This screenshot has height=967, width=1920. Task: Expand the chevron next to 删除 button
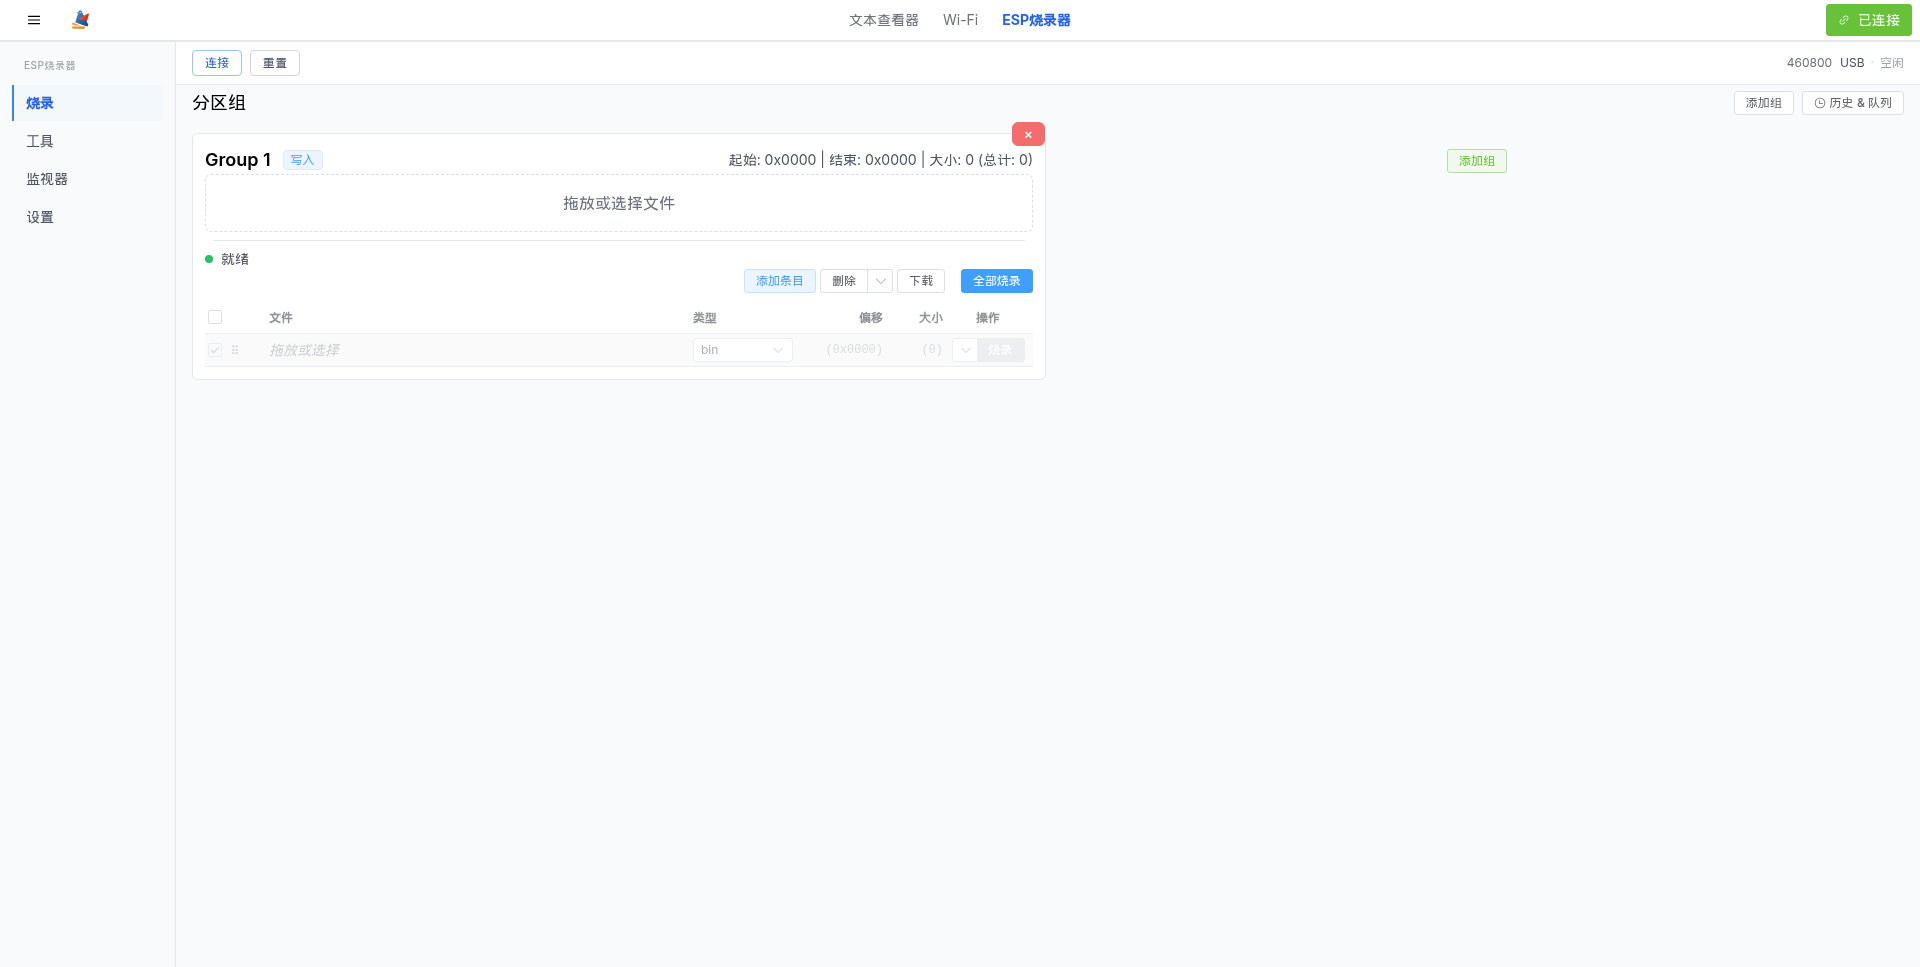[x=881, y=281]
